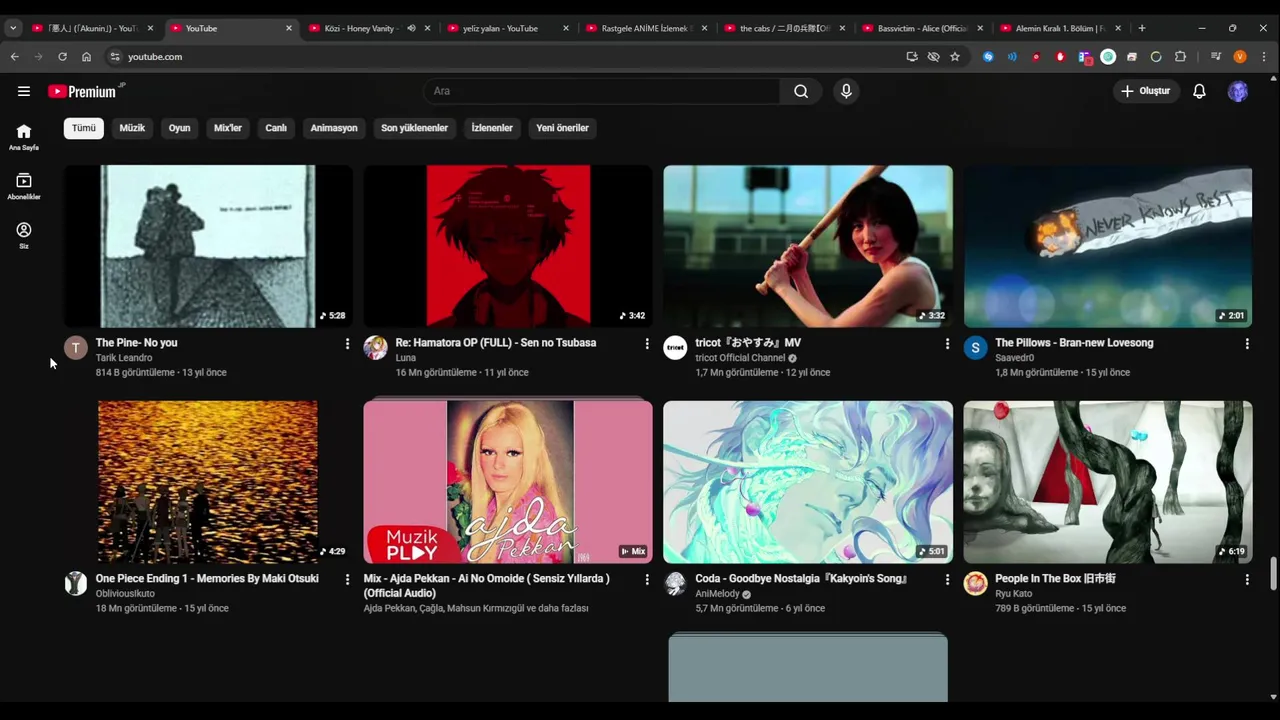The image size is (1280, 720).
Task: Open options for One Piece Ending 1
Action: 347,579
